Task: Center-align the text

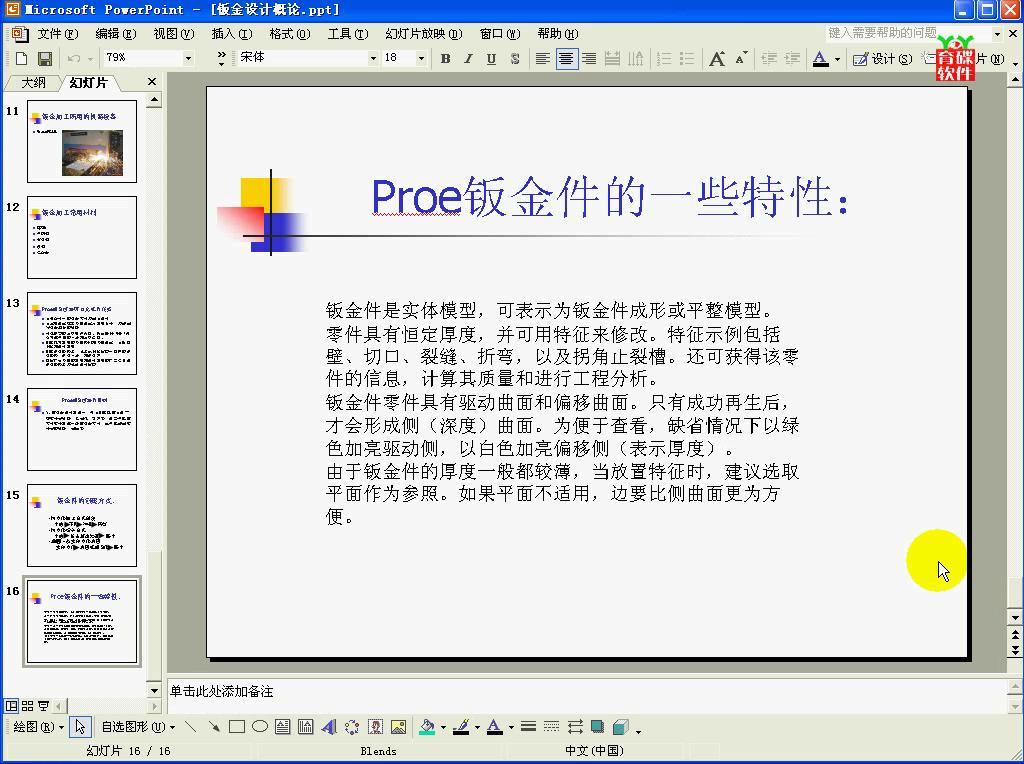Action: point(566,58)
